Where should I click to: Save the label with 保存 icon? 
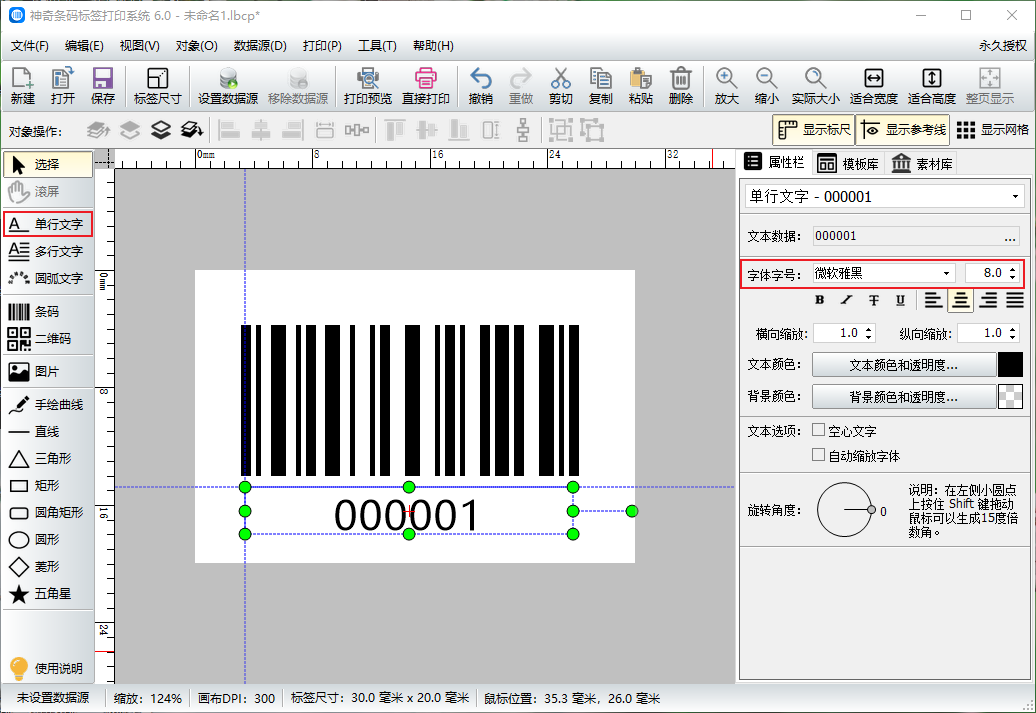(x=102, y=86)
